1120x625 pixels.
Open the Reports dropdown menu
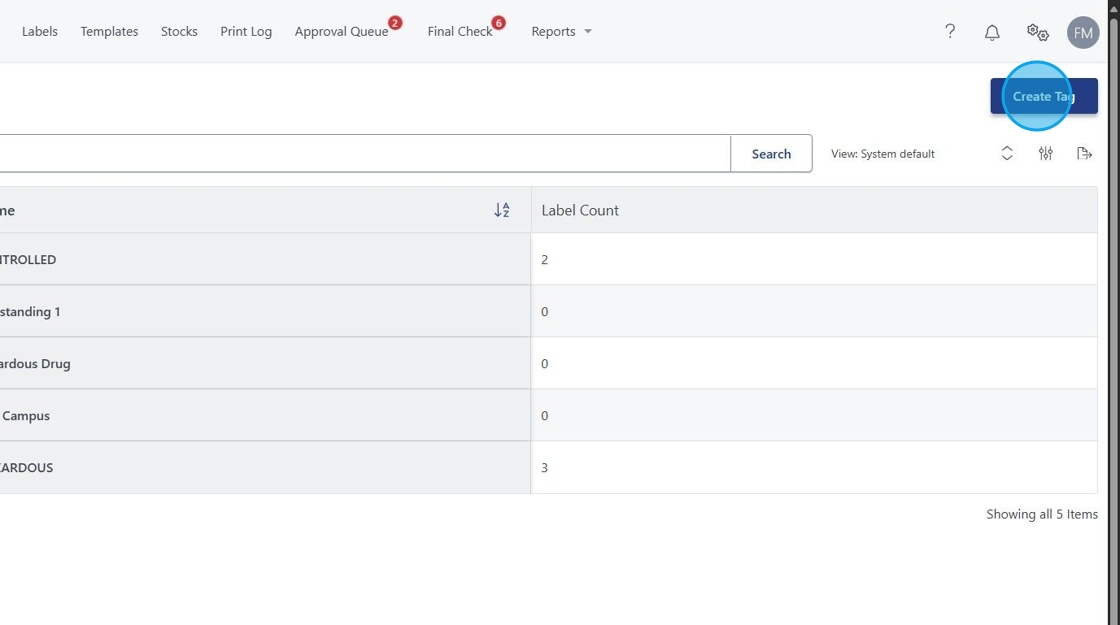pyautogui.click(x=561, y=31)
